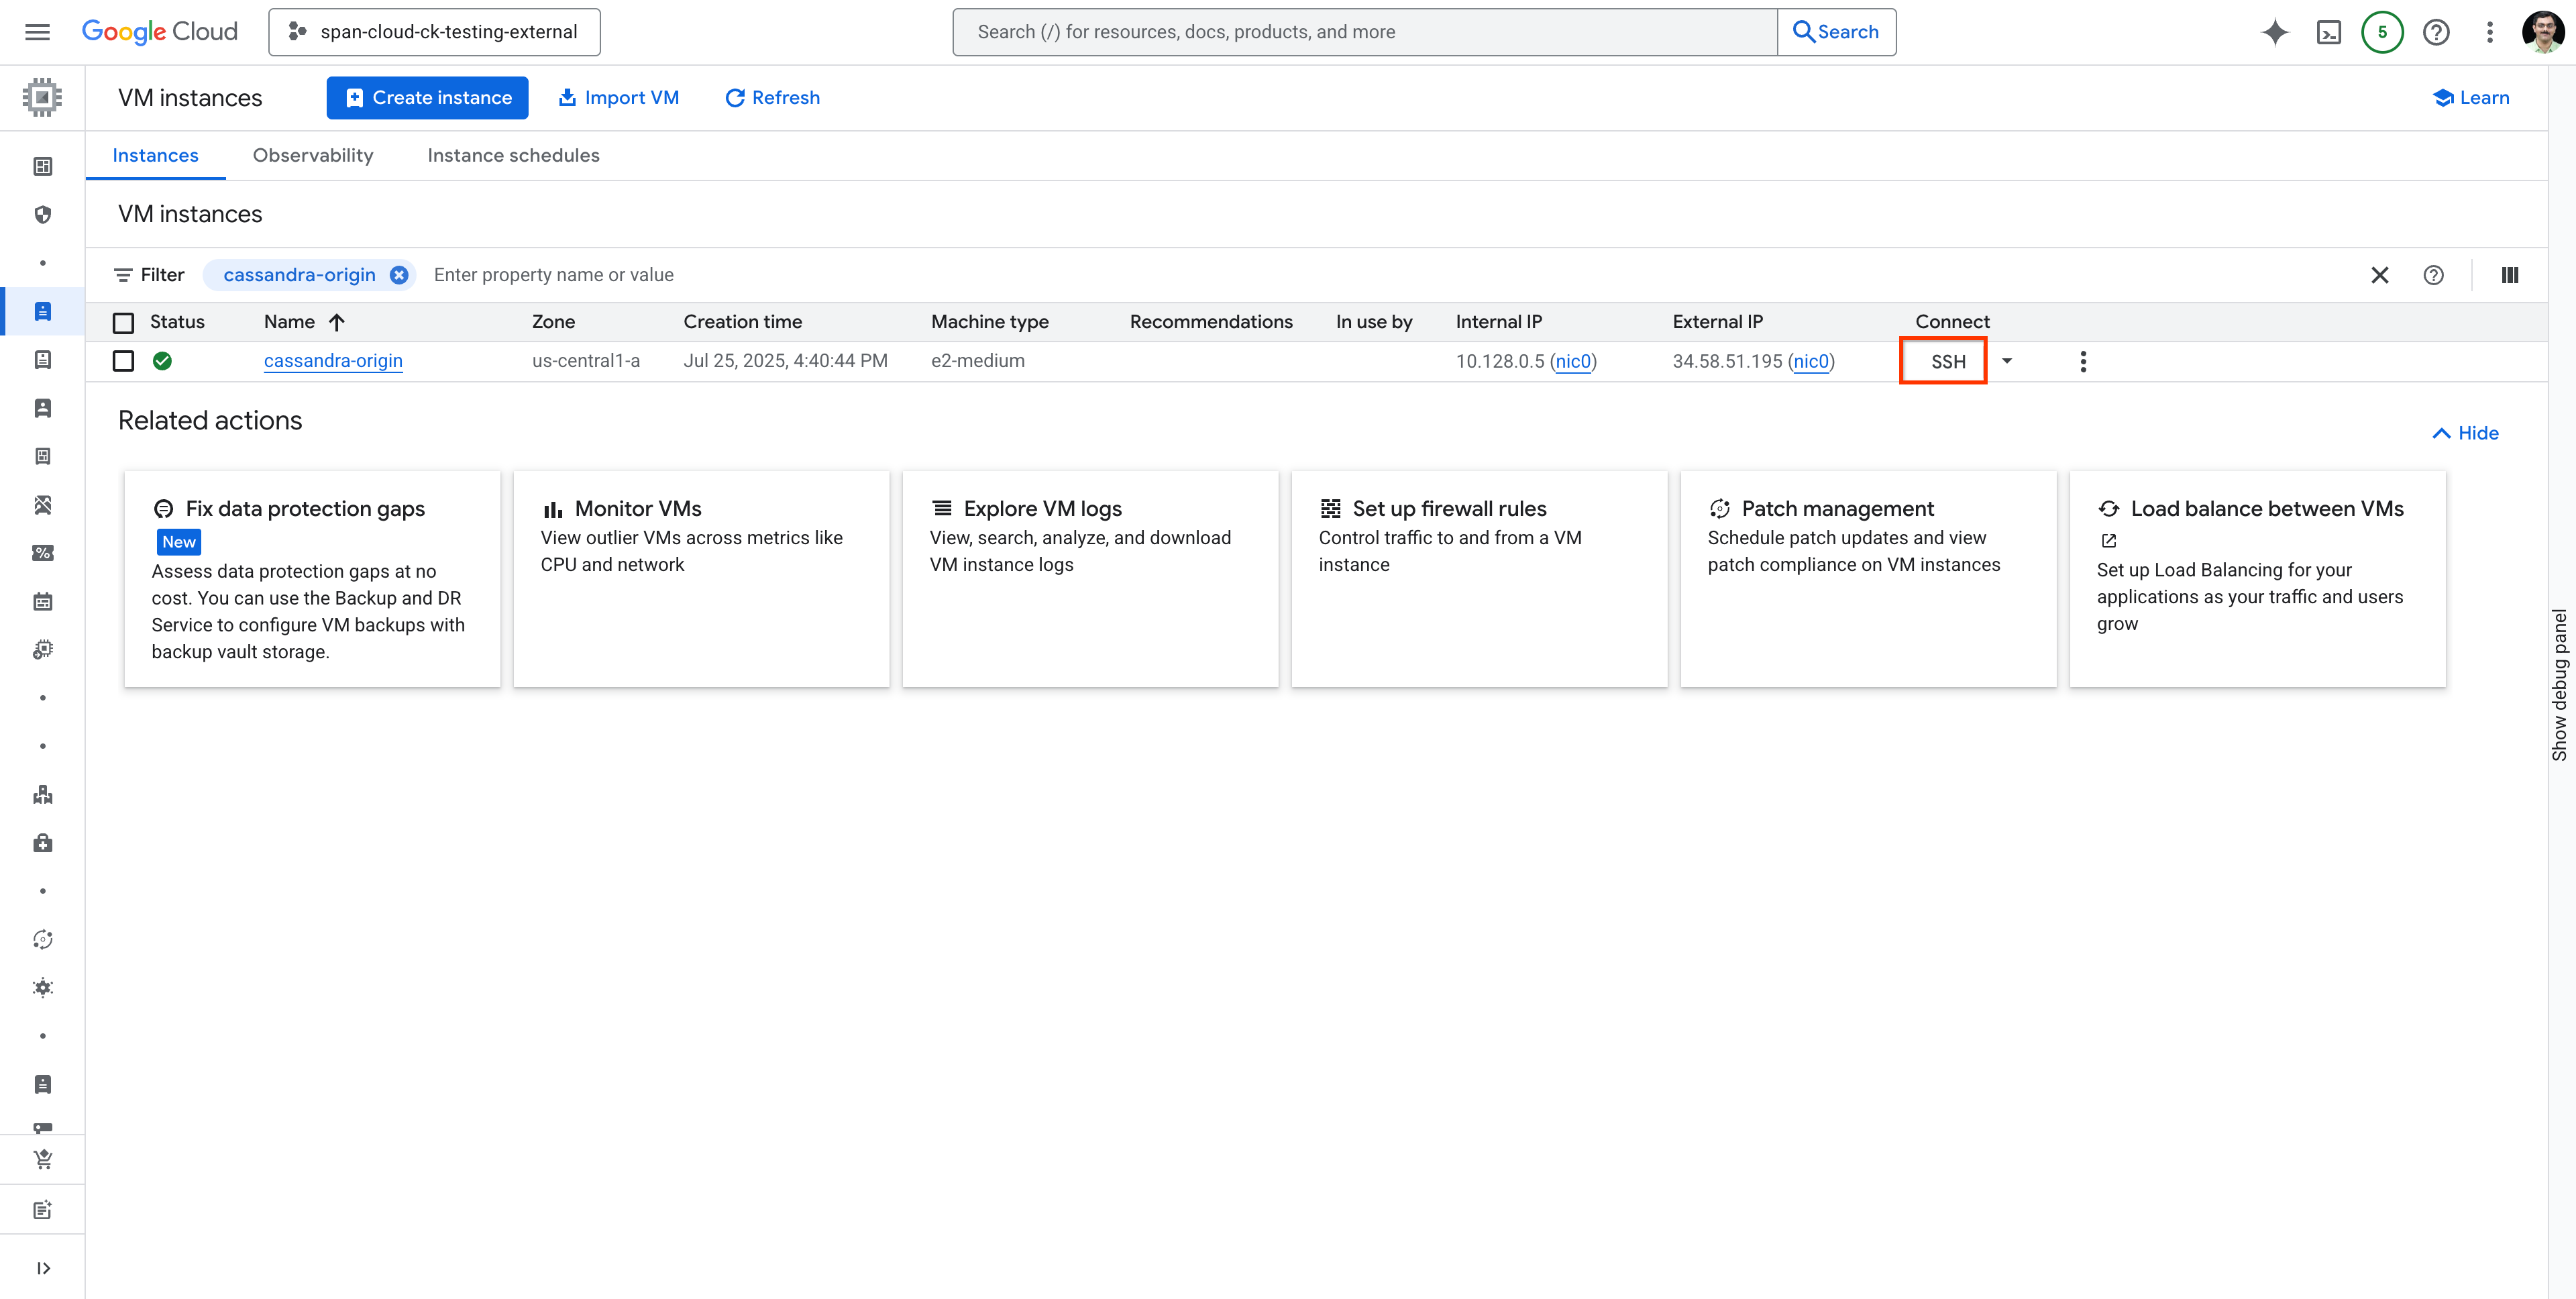The width and height of the screenshot is (2576, 1299).
Task: Open column display options icon
Action: coord(2509,275)
